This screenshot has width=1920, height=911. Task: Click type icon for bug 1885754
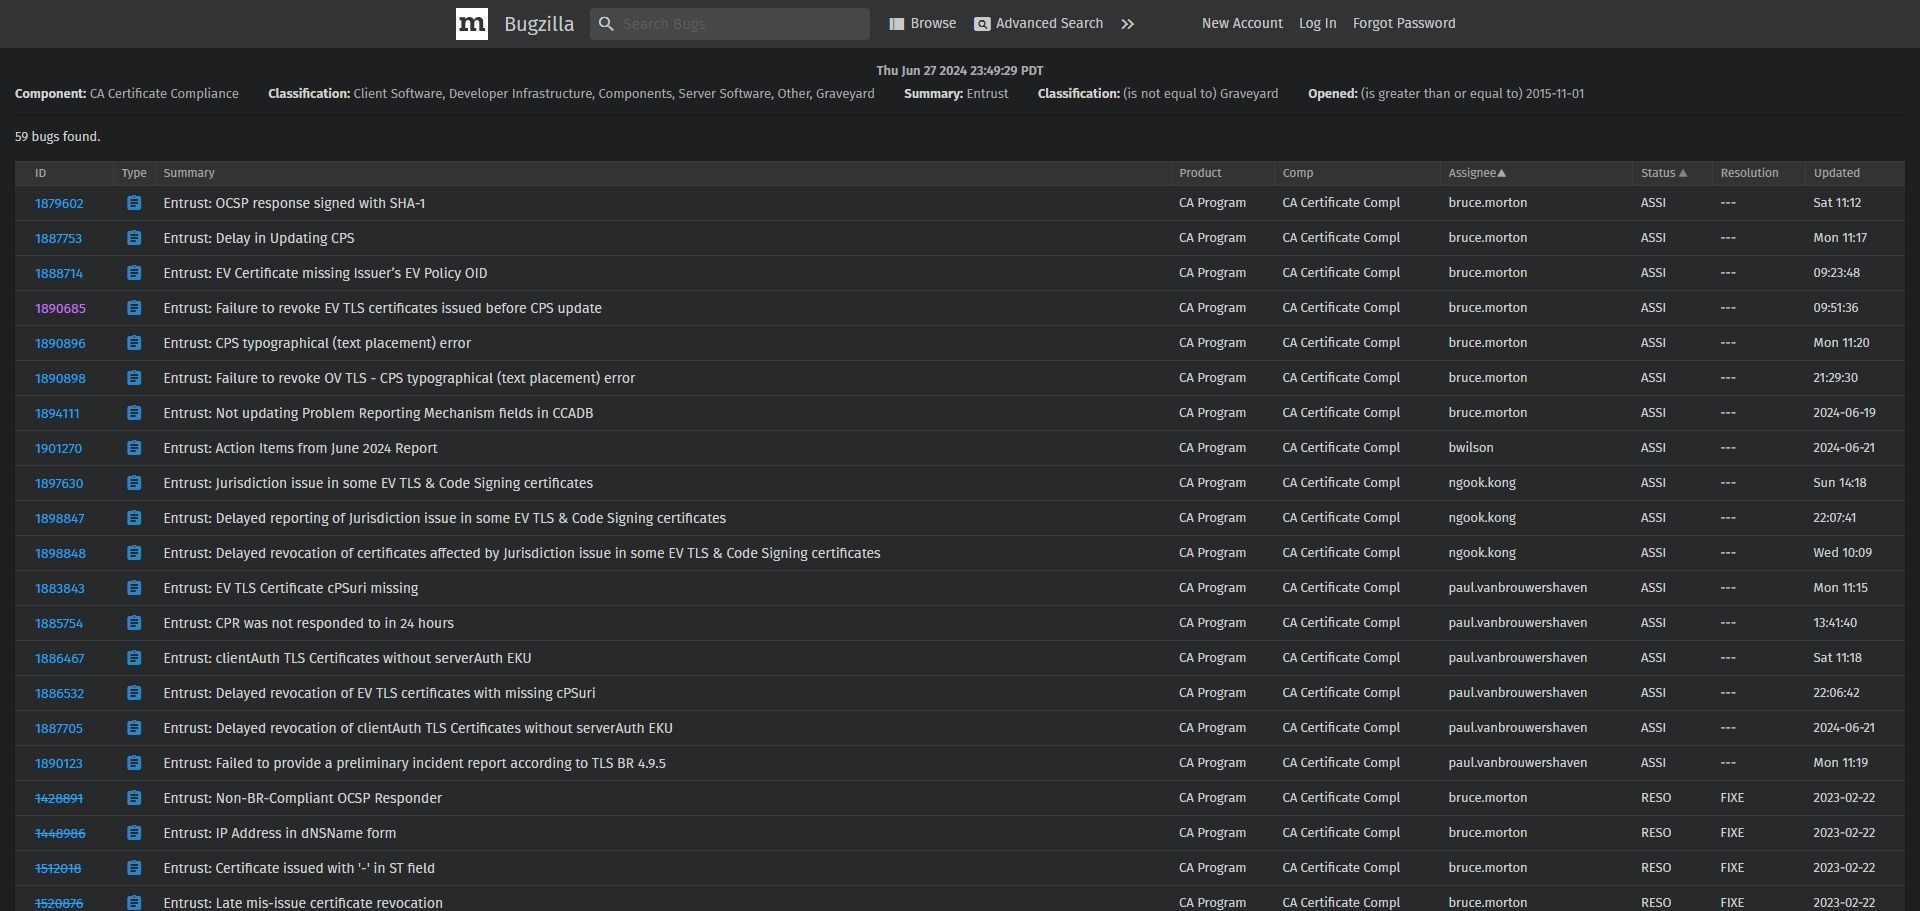click(134, 623)
